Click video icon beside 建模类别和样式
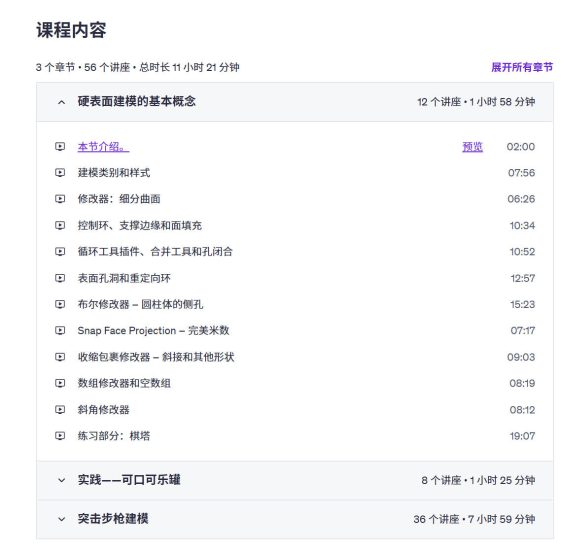 60,173
